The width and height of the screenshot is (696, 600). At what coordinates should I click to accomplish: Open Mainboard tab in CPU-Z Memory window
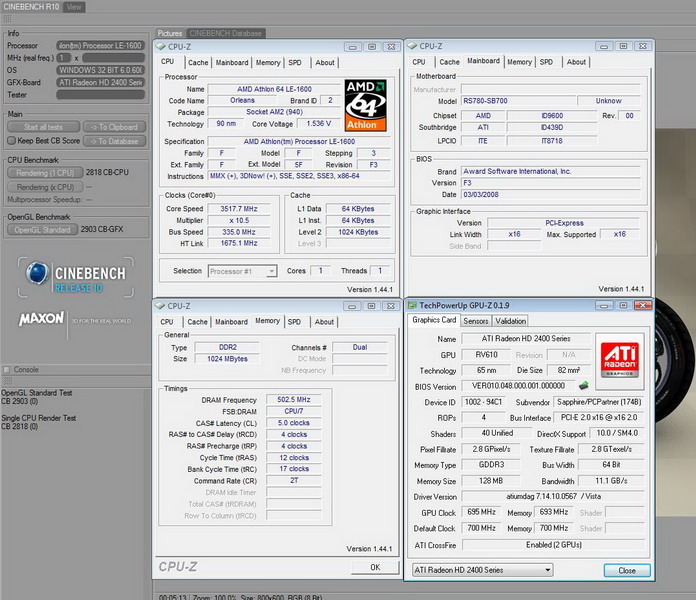tap(231, 322)
